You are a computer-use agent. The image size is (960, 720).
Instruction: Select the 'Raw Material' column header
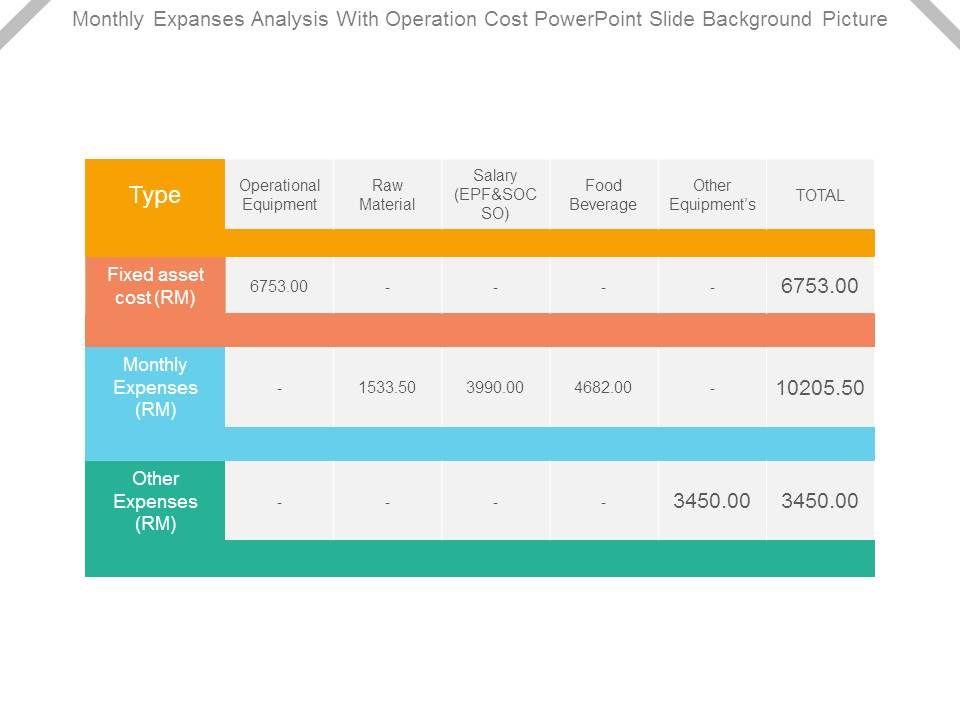pos(387,195)
